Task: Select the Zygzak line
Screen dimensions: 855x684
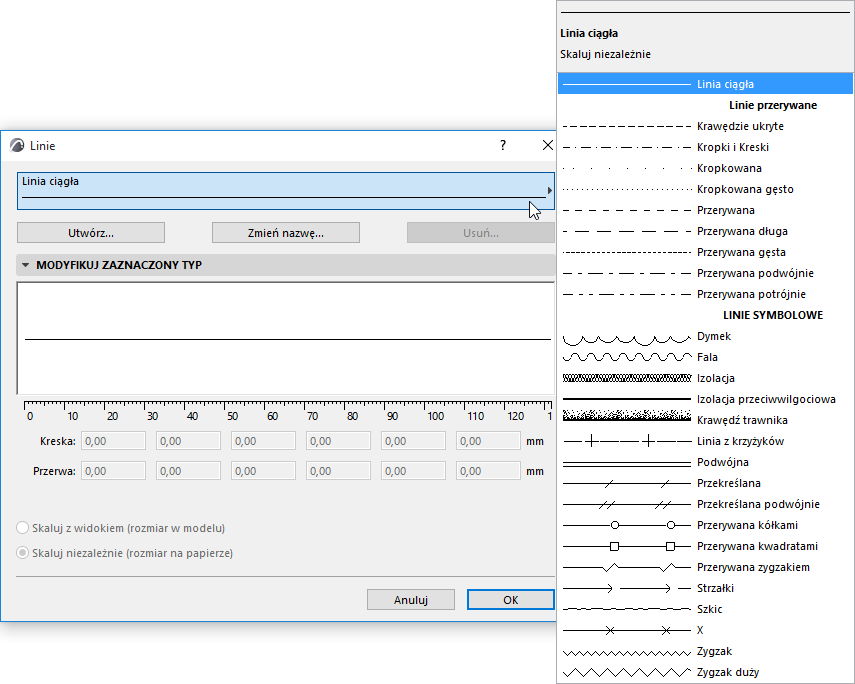Action: click(x=705, y=651)
